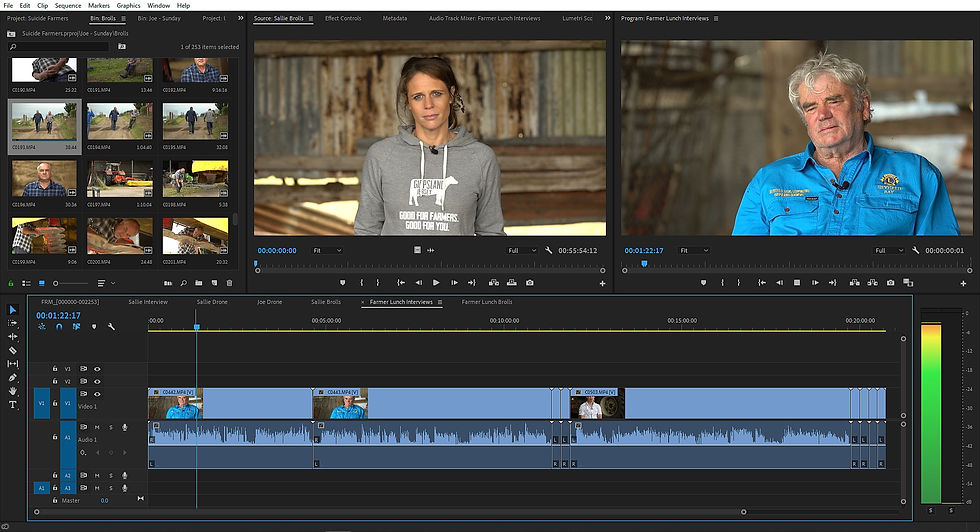
Task: Choose the Pen tool
Action: click(13, 378)
